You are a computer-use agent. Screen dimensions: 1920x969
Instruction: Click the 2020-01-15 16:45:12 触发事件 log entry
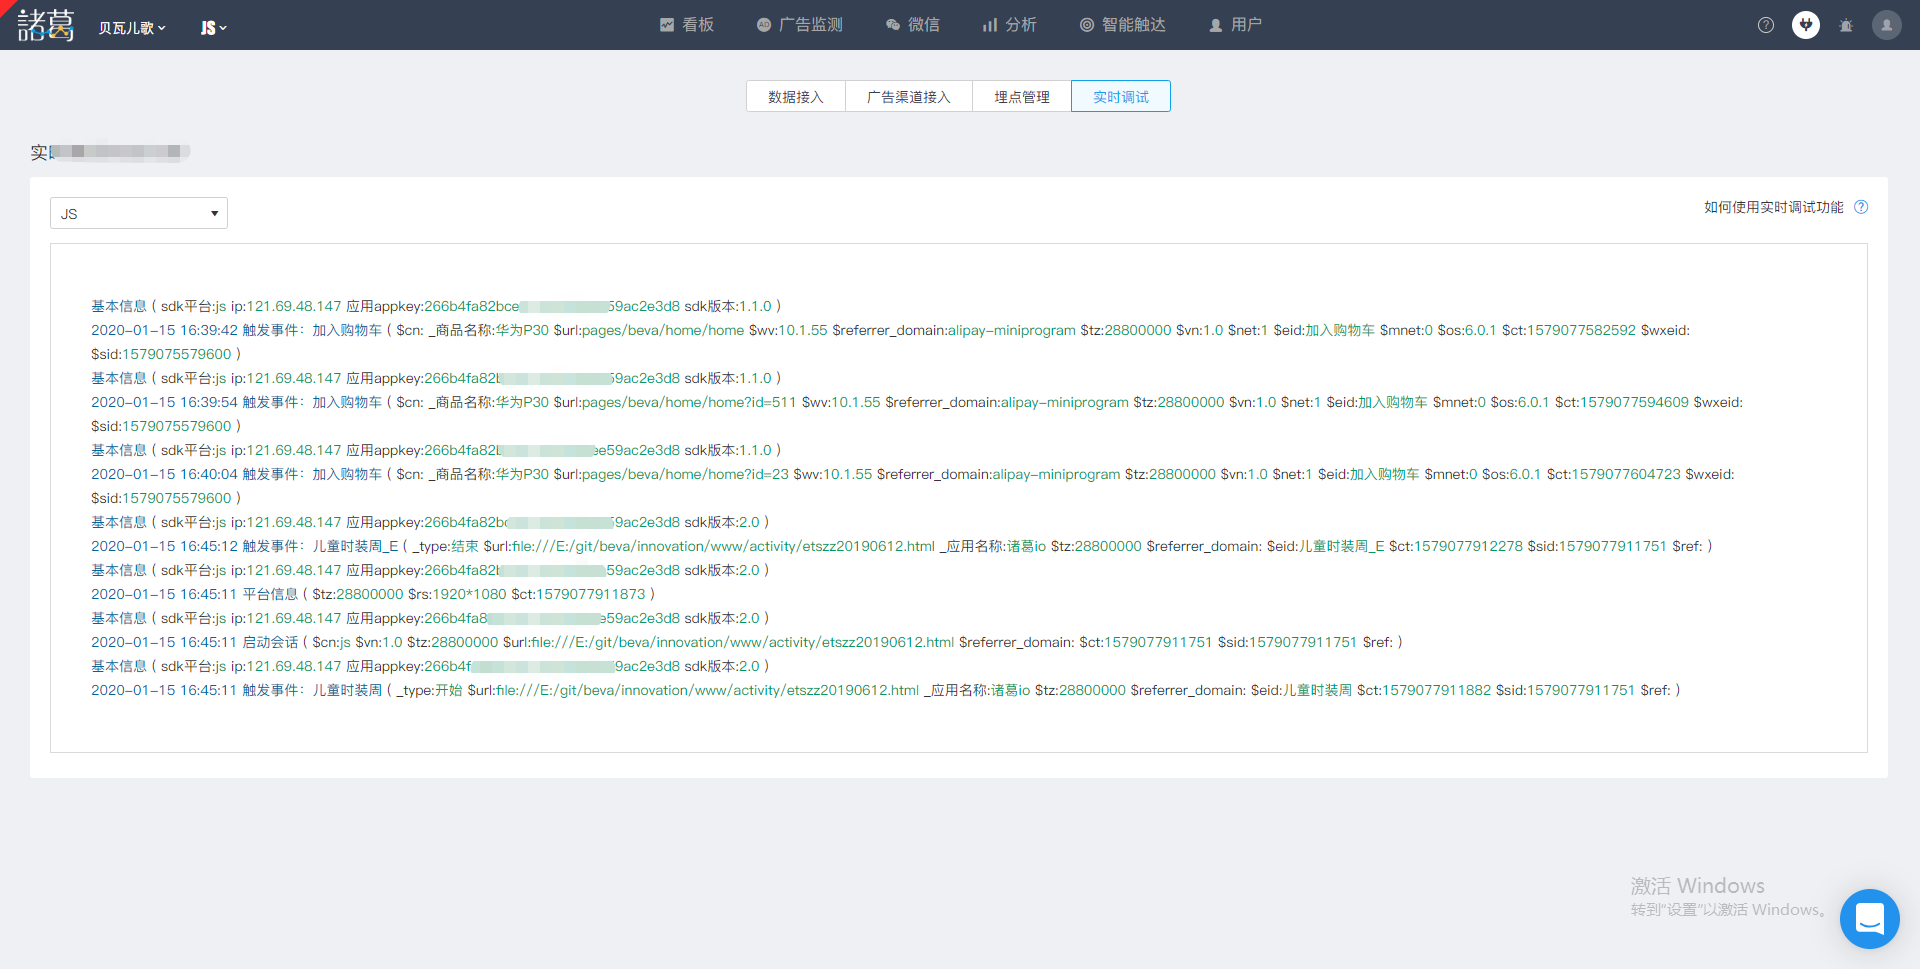[902, 546]
